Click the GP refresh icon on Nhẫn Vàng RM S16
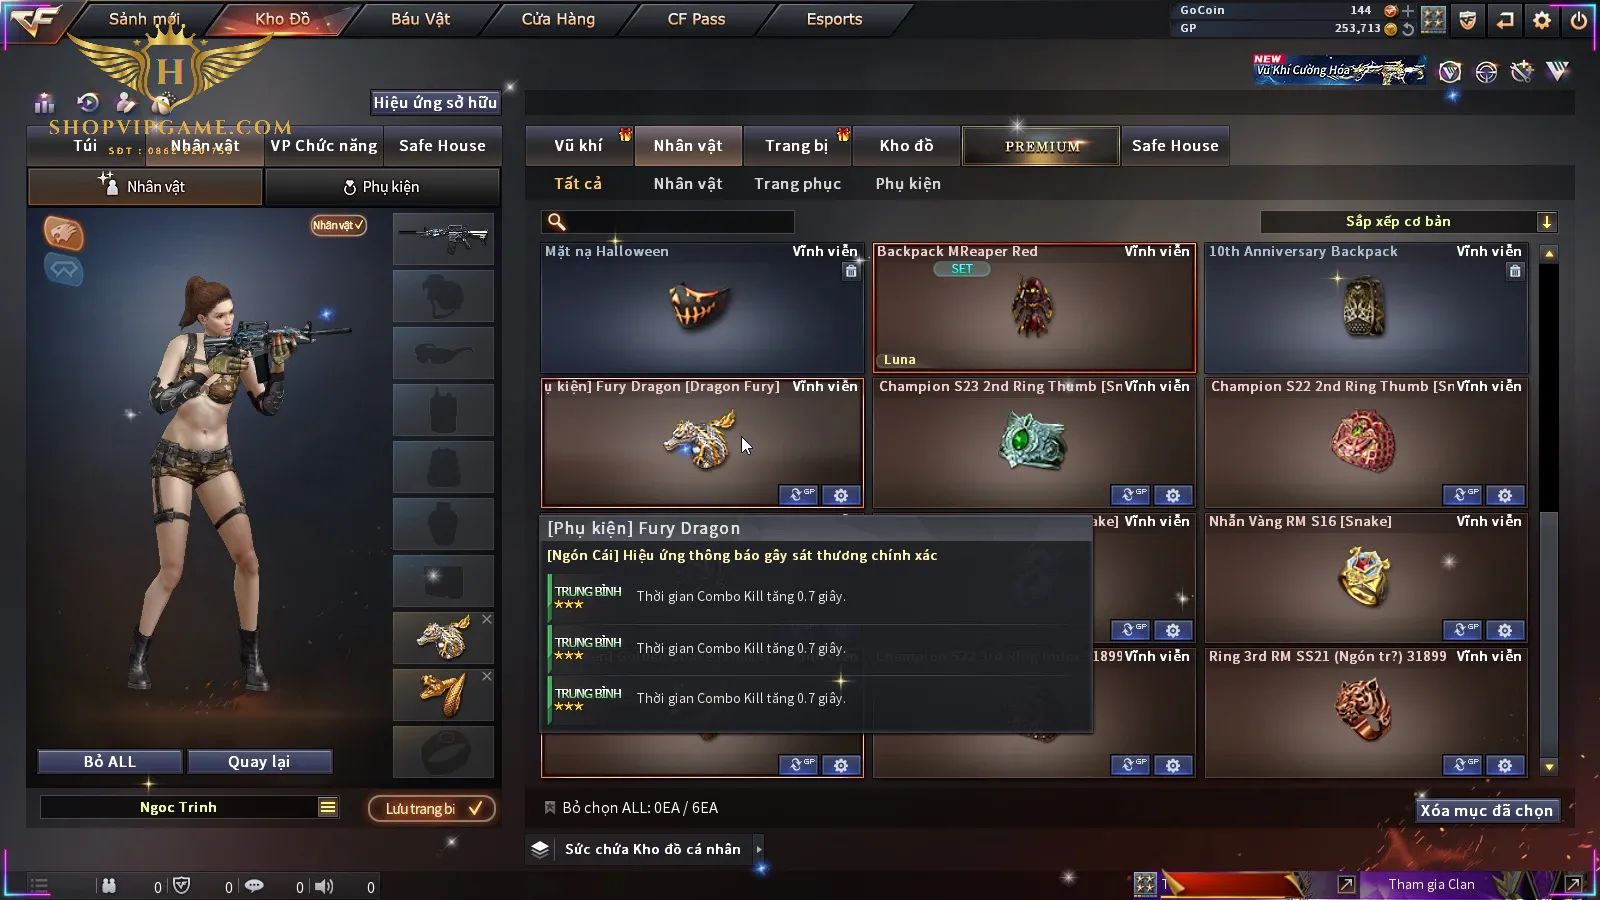This screenshot has width=1600, height=900. click(1462, 630)
